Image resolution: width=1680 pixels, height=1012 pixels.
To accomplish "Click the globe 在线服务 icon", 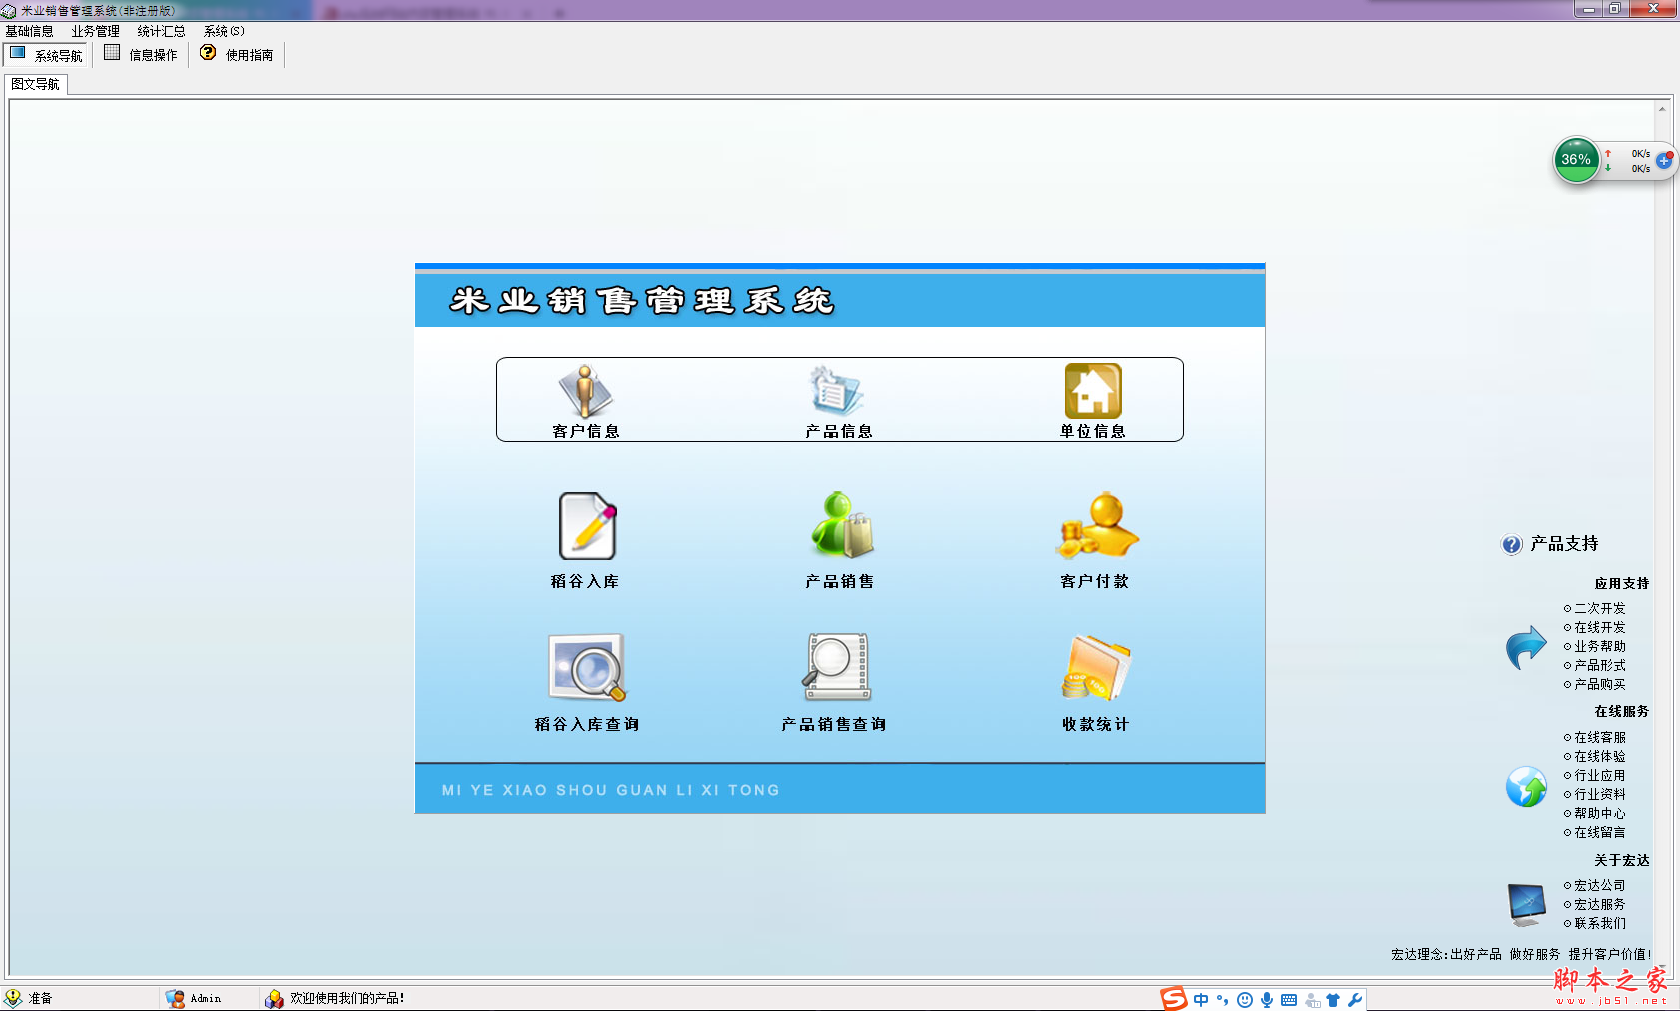I will point(1526,787).
